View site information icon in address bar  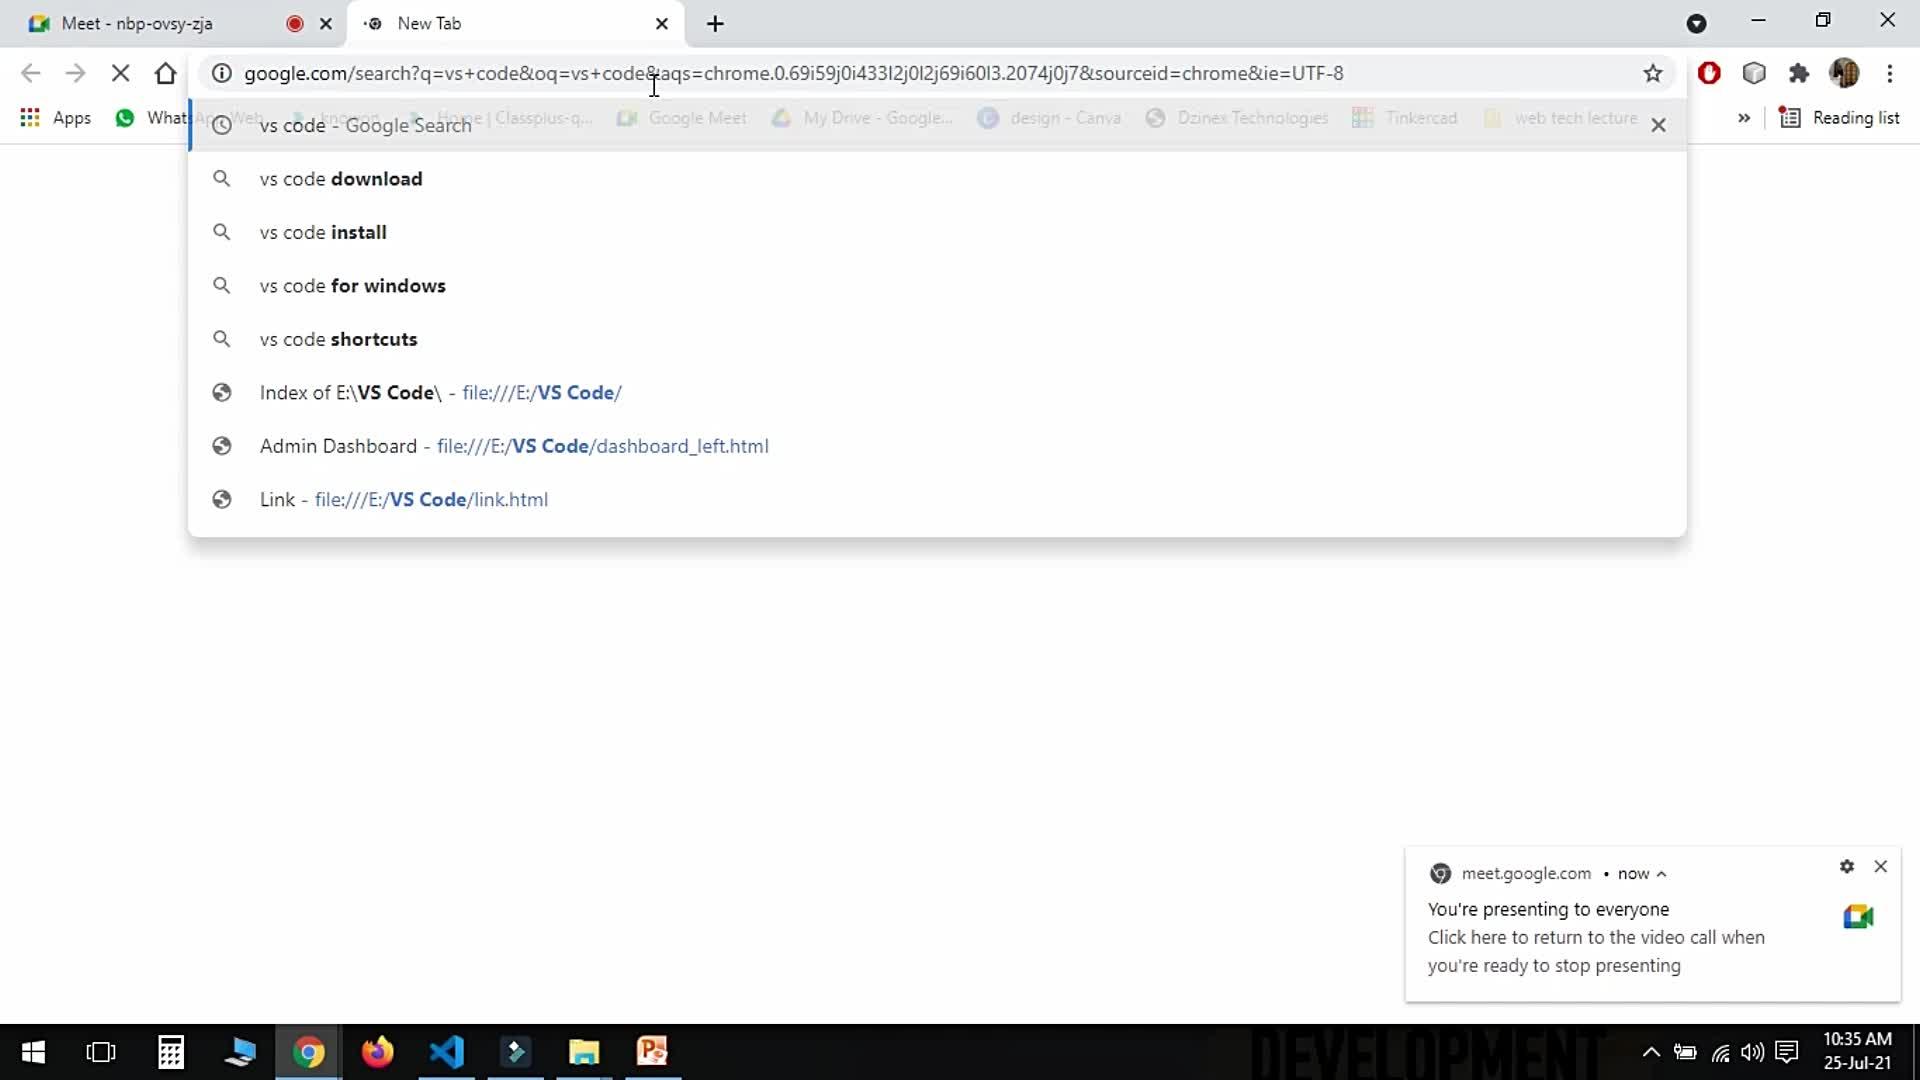click(222, 73)
